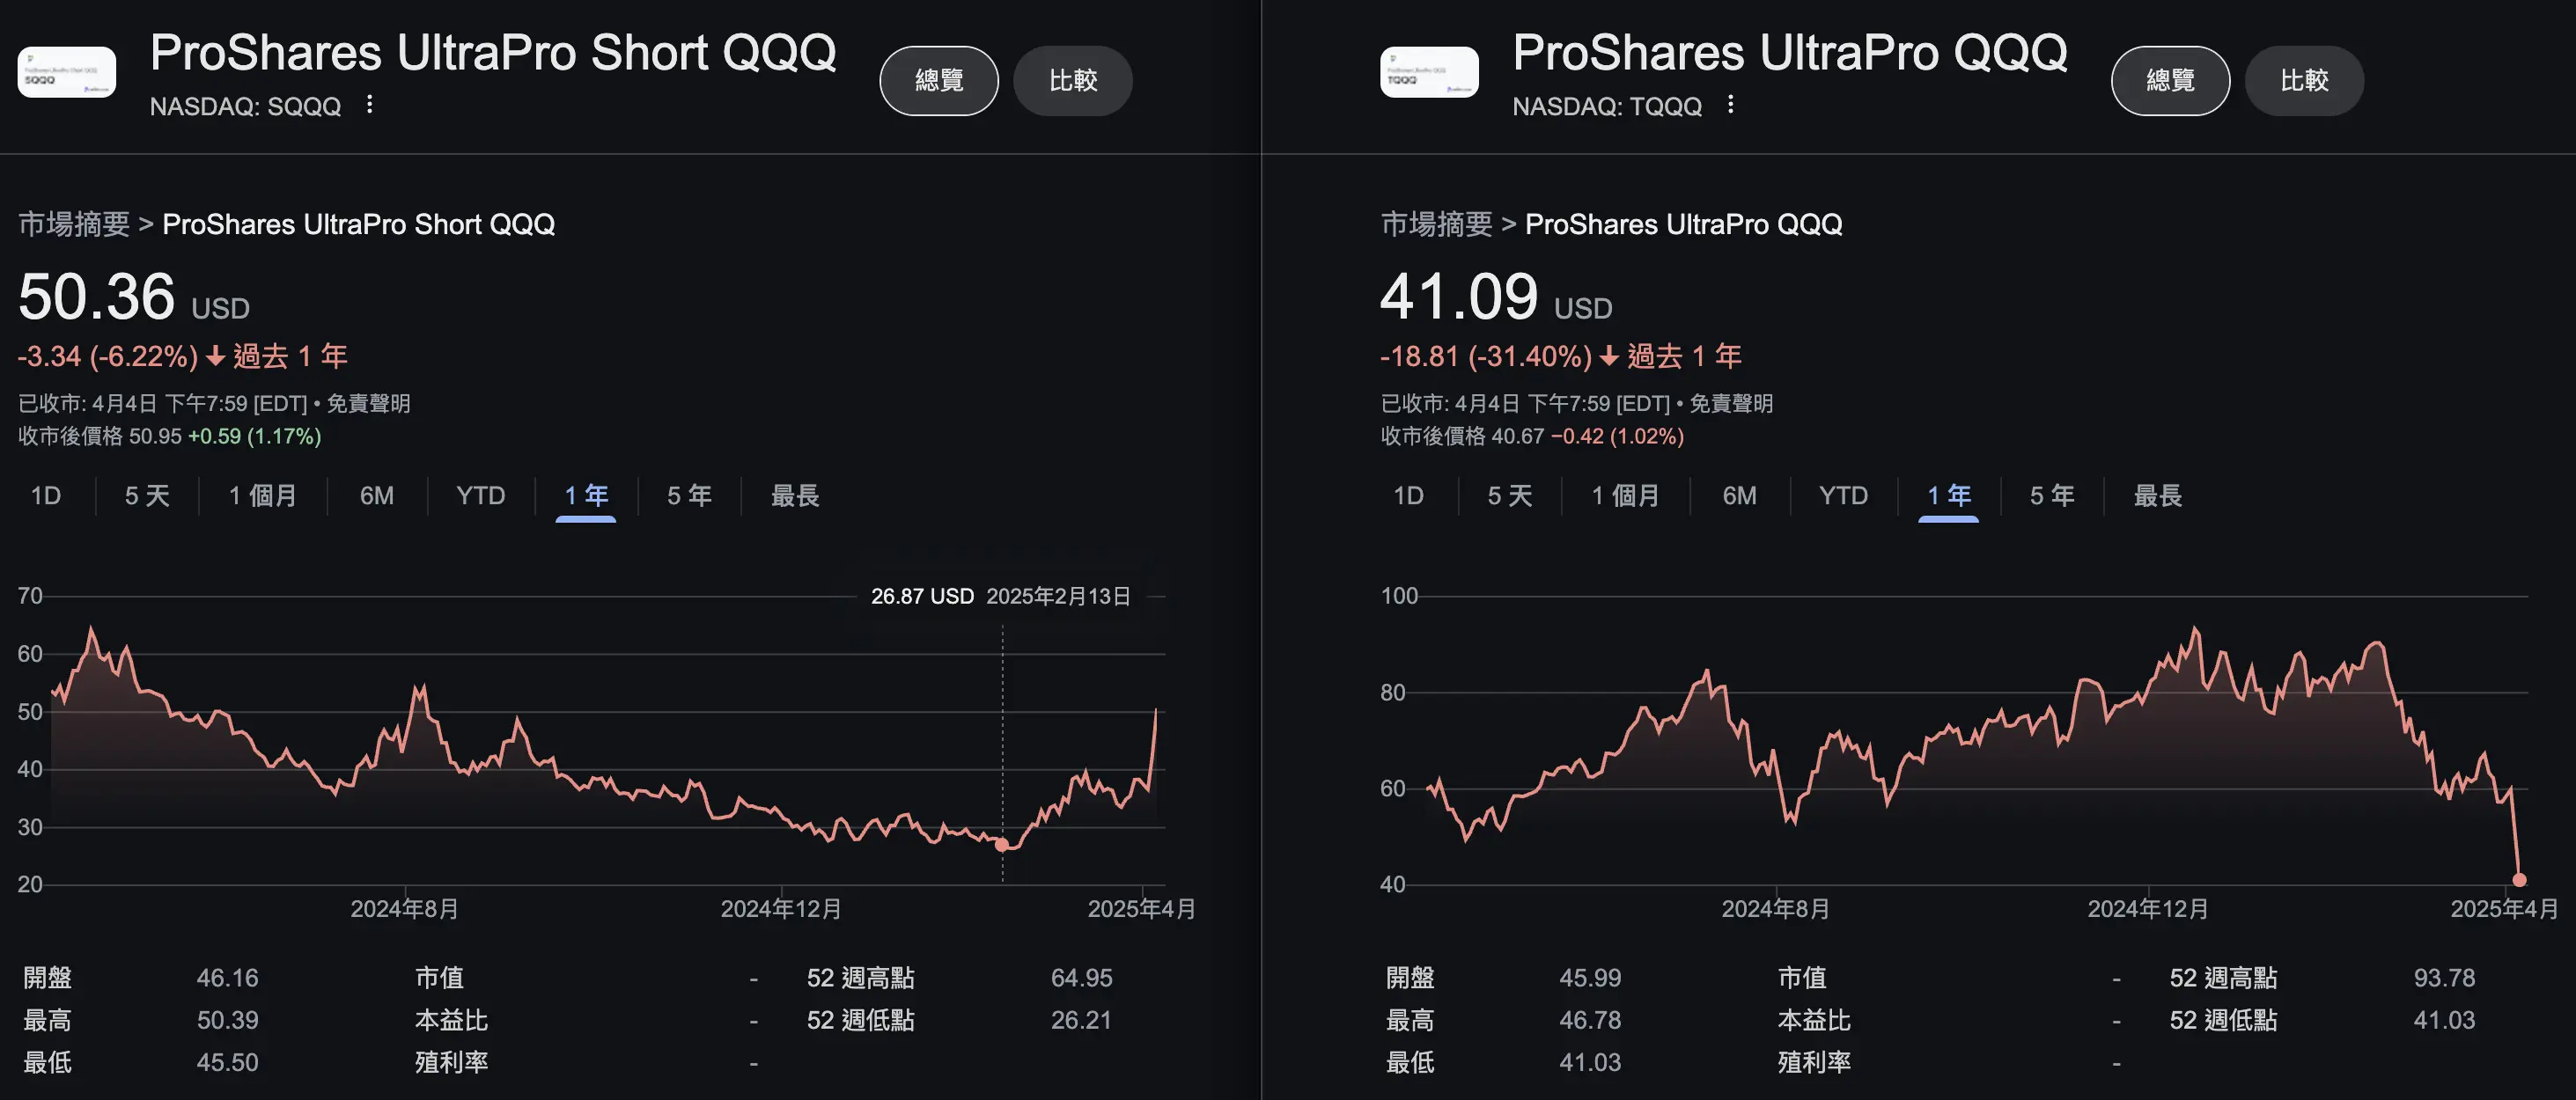Screen dimensions: 2576x1100
Task: Click the SQQQ chart data point marker at 2025年2月13日
Action: 1002,845
